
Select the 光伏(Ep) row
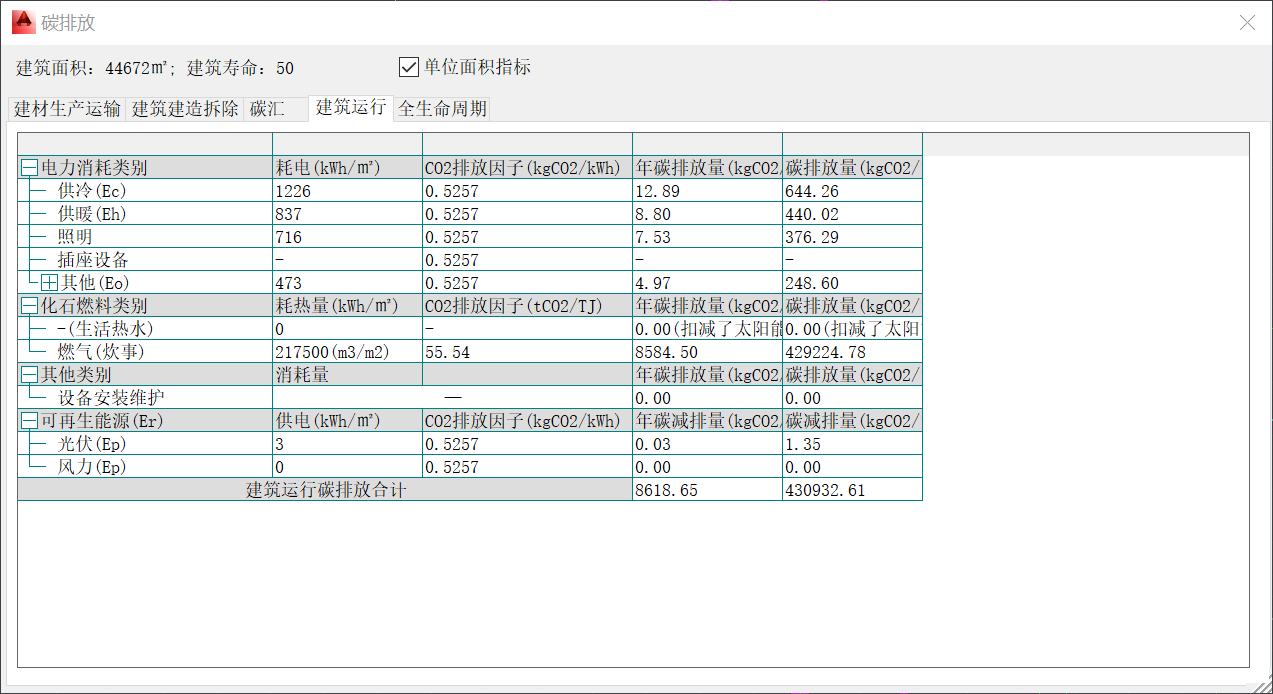pos(92,444)
